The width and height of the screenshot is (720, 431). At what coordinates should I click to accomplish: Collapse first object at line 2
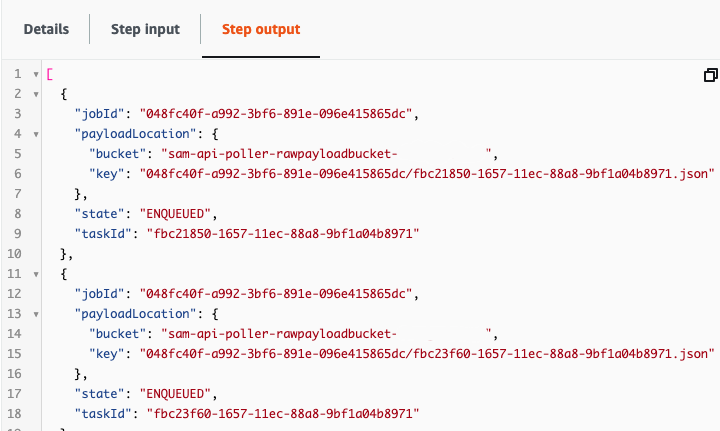point(36,95)
